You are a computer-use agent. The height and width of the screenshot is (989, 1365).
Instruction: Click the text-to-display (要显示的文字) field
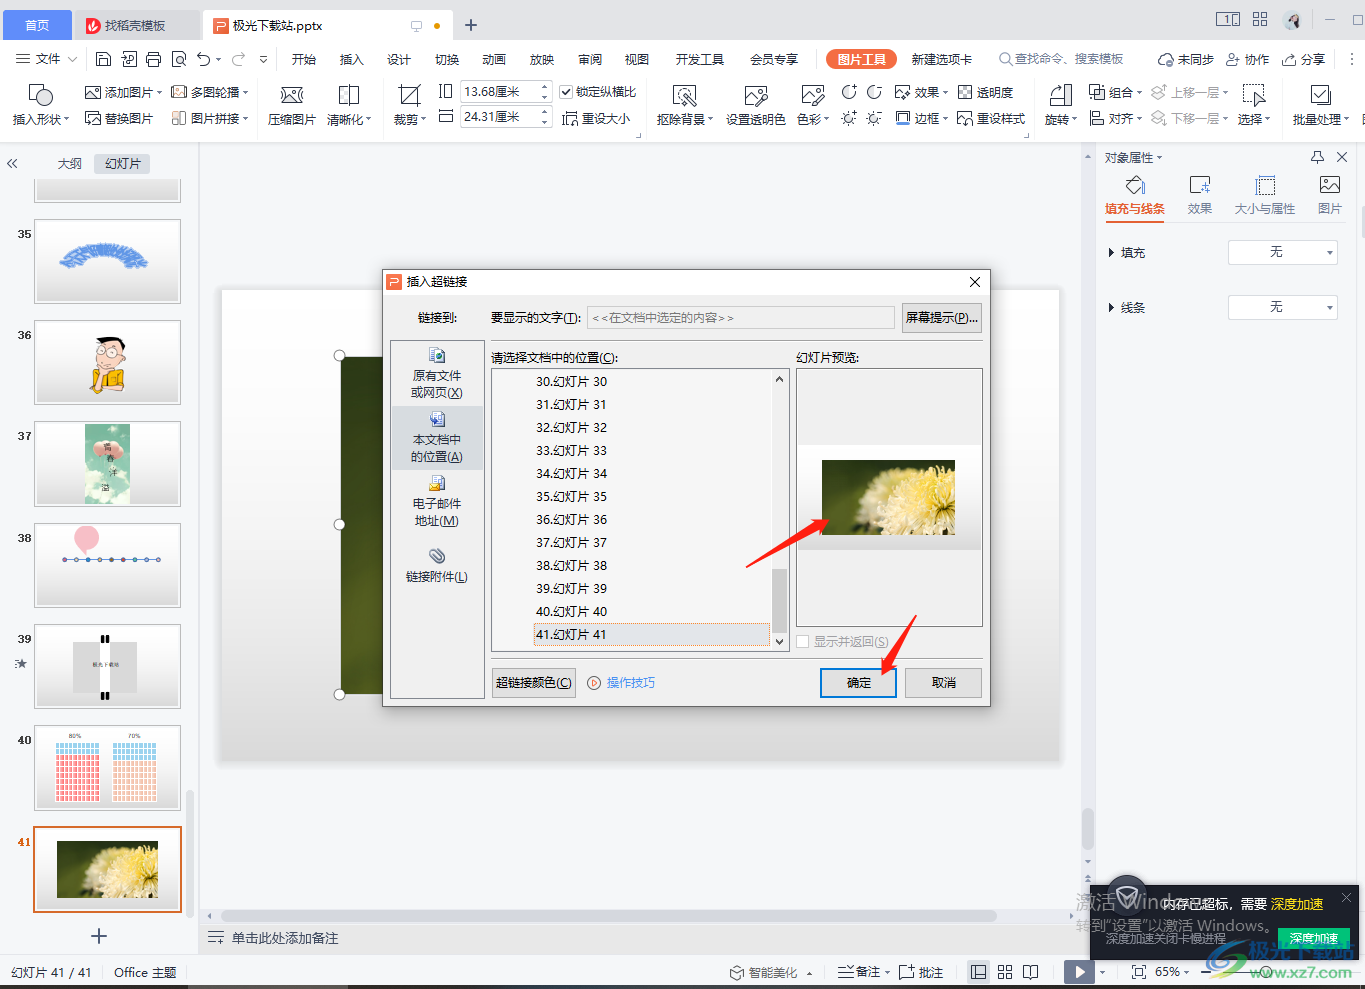[740, 318]
